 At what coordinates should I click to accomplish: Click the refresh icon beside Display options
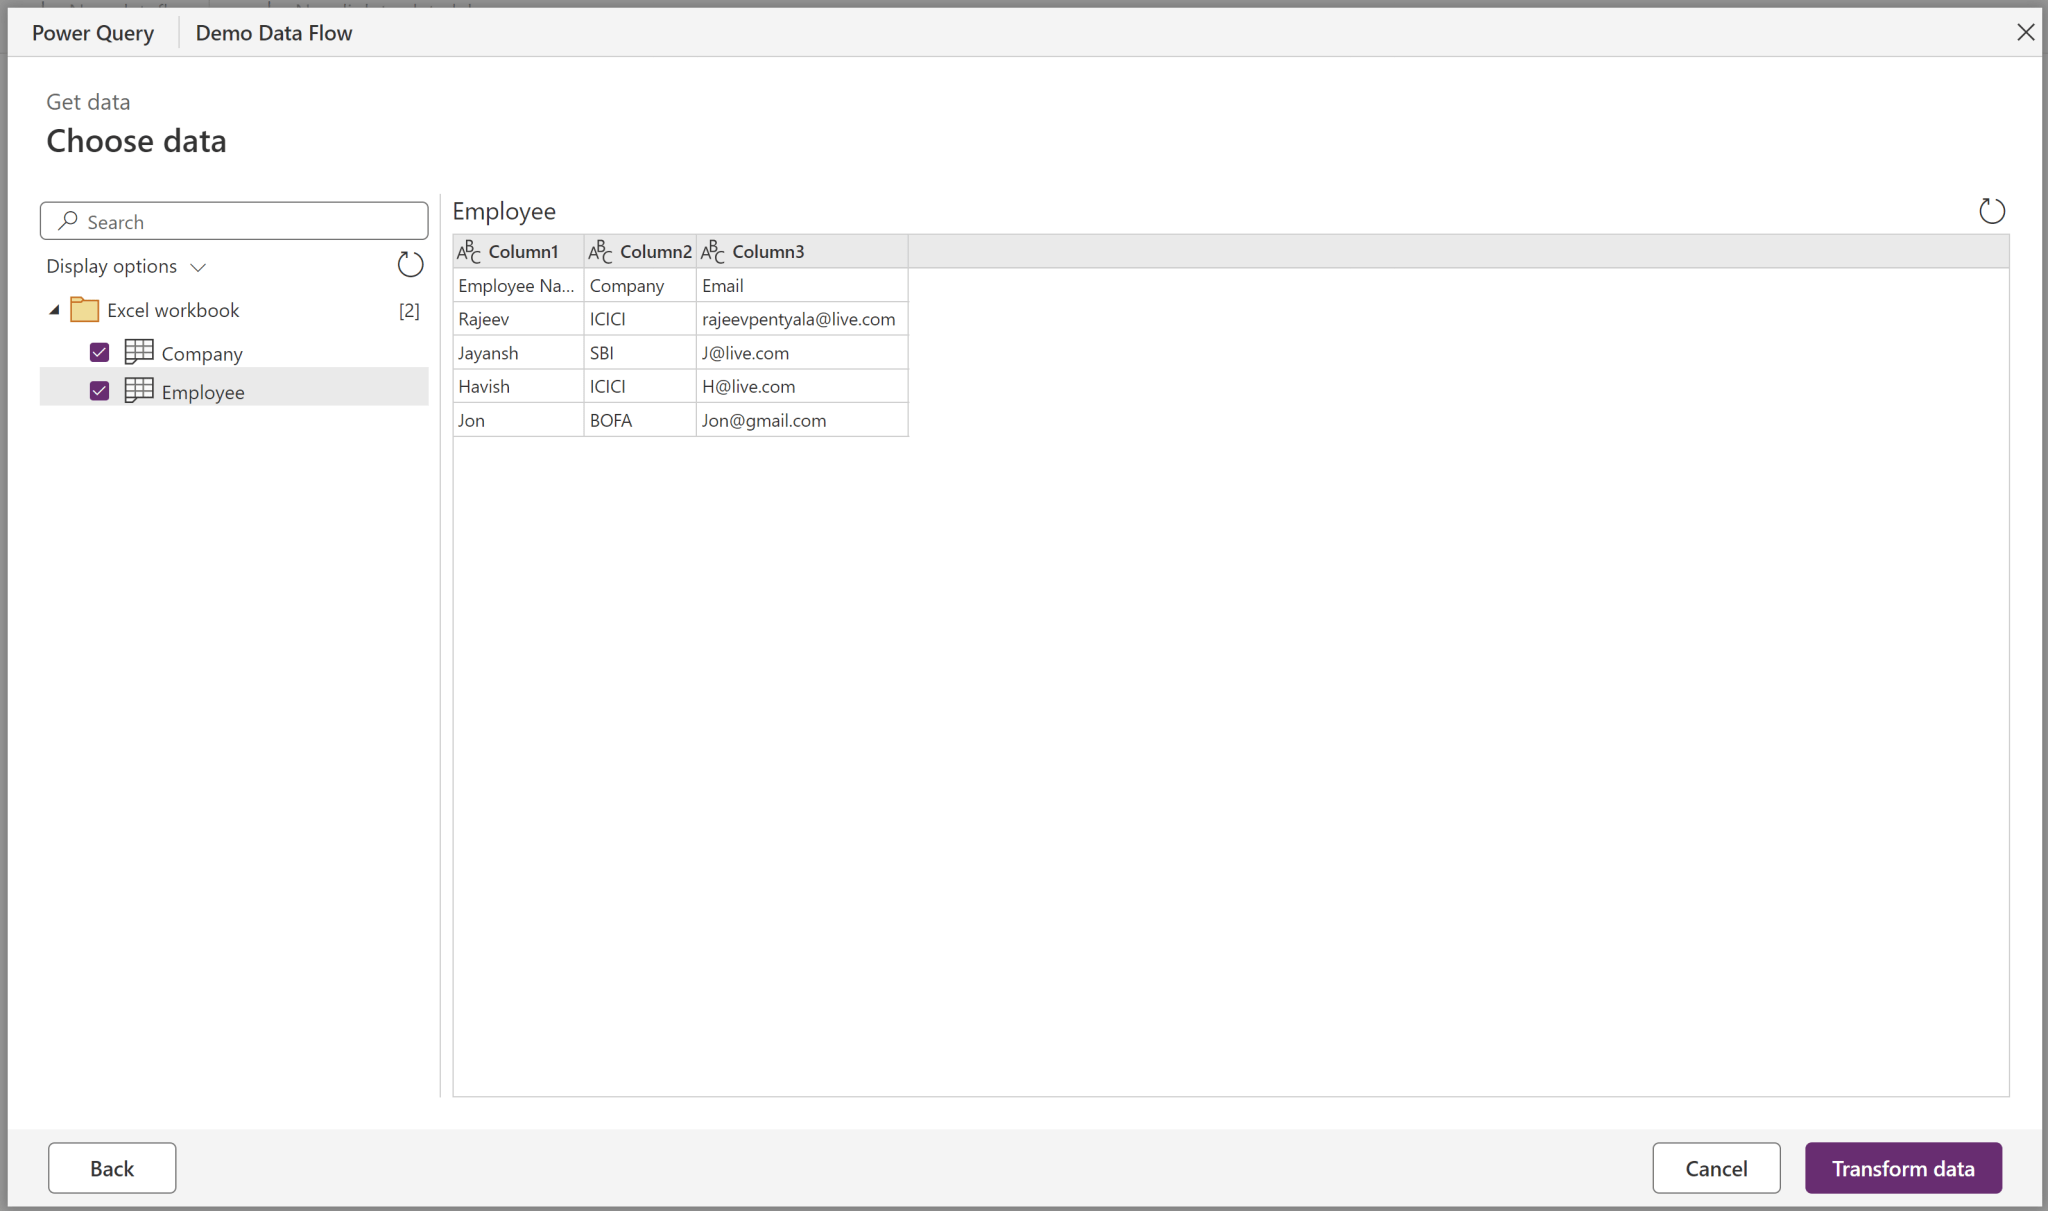[x=410, y=264]
